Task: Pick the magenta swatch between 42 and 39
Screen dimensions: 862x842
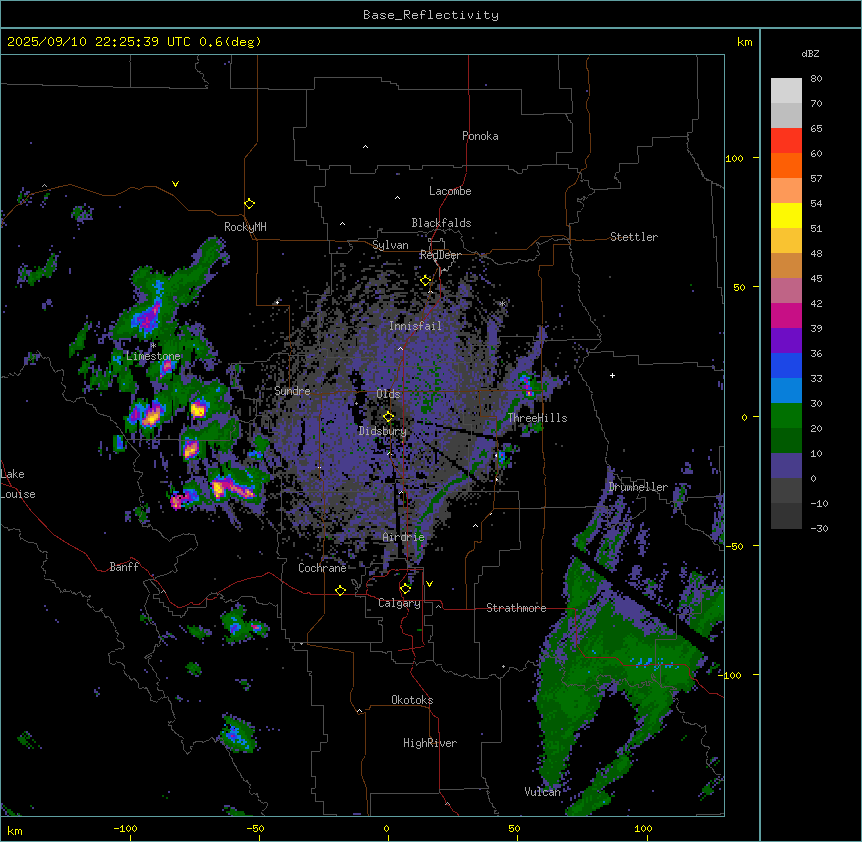Action: 786,315
